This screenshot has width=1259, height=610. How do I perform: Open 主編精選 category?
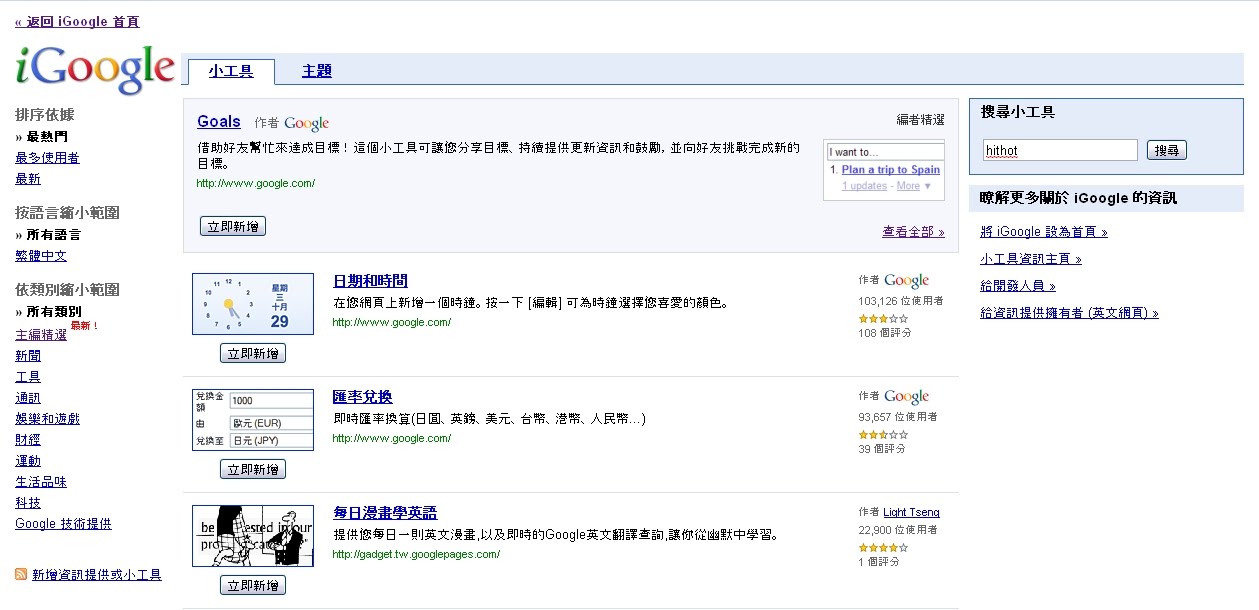pos(41,334)
